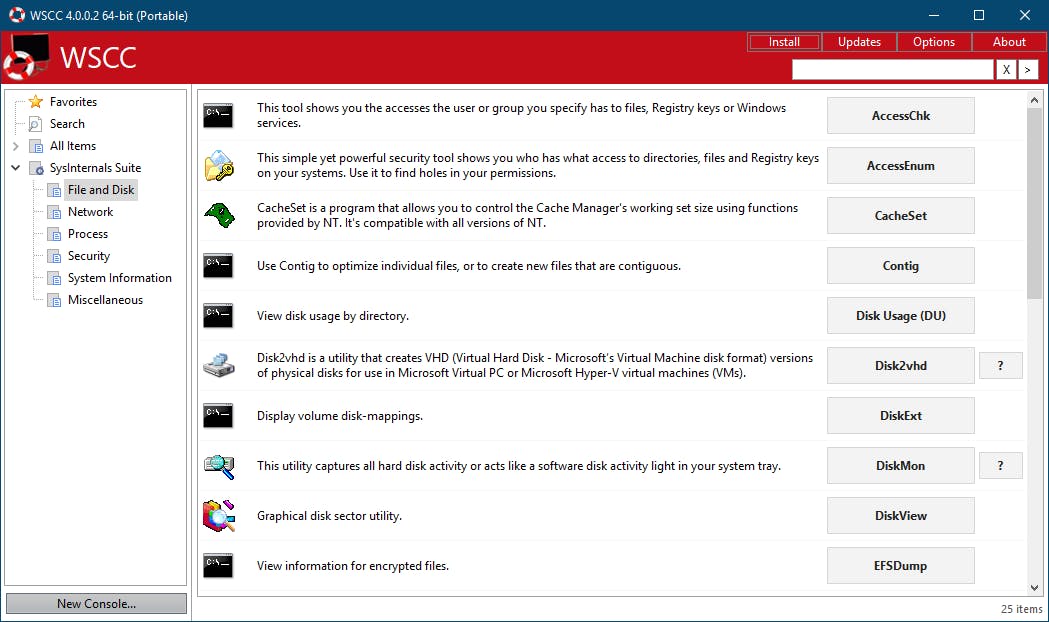Select the Process category
The width and height of the screenshot is (1049, 622).
[88, 234]
